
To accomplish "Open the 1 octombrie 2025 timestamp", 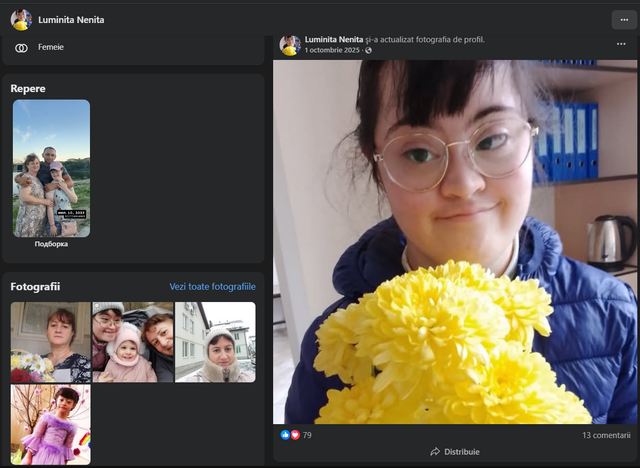I will tap(332, 50).
